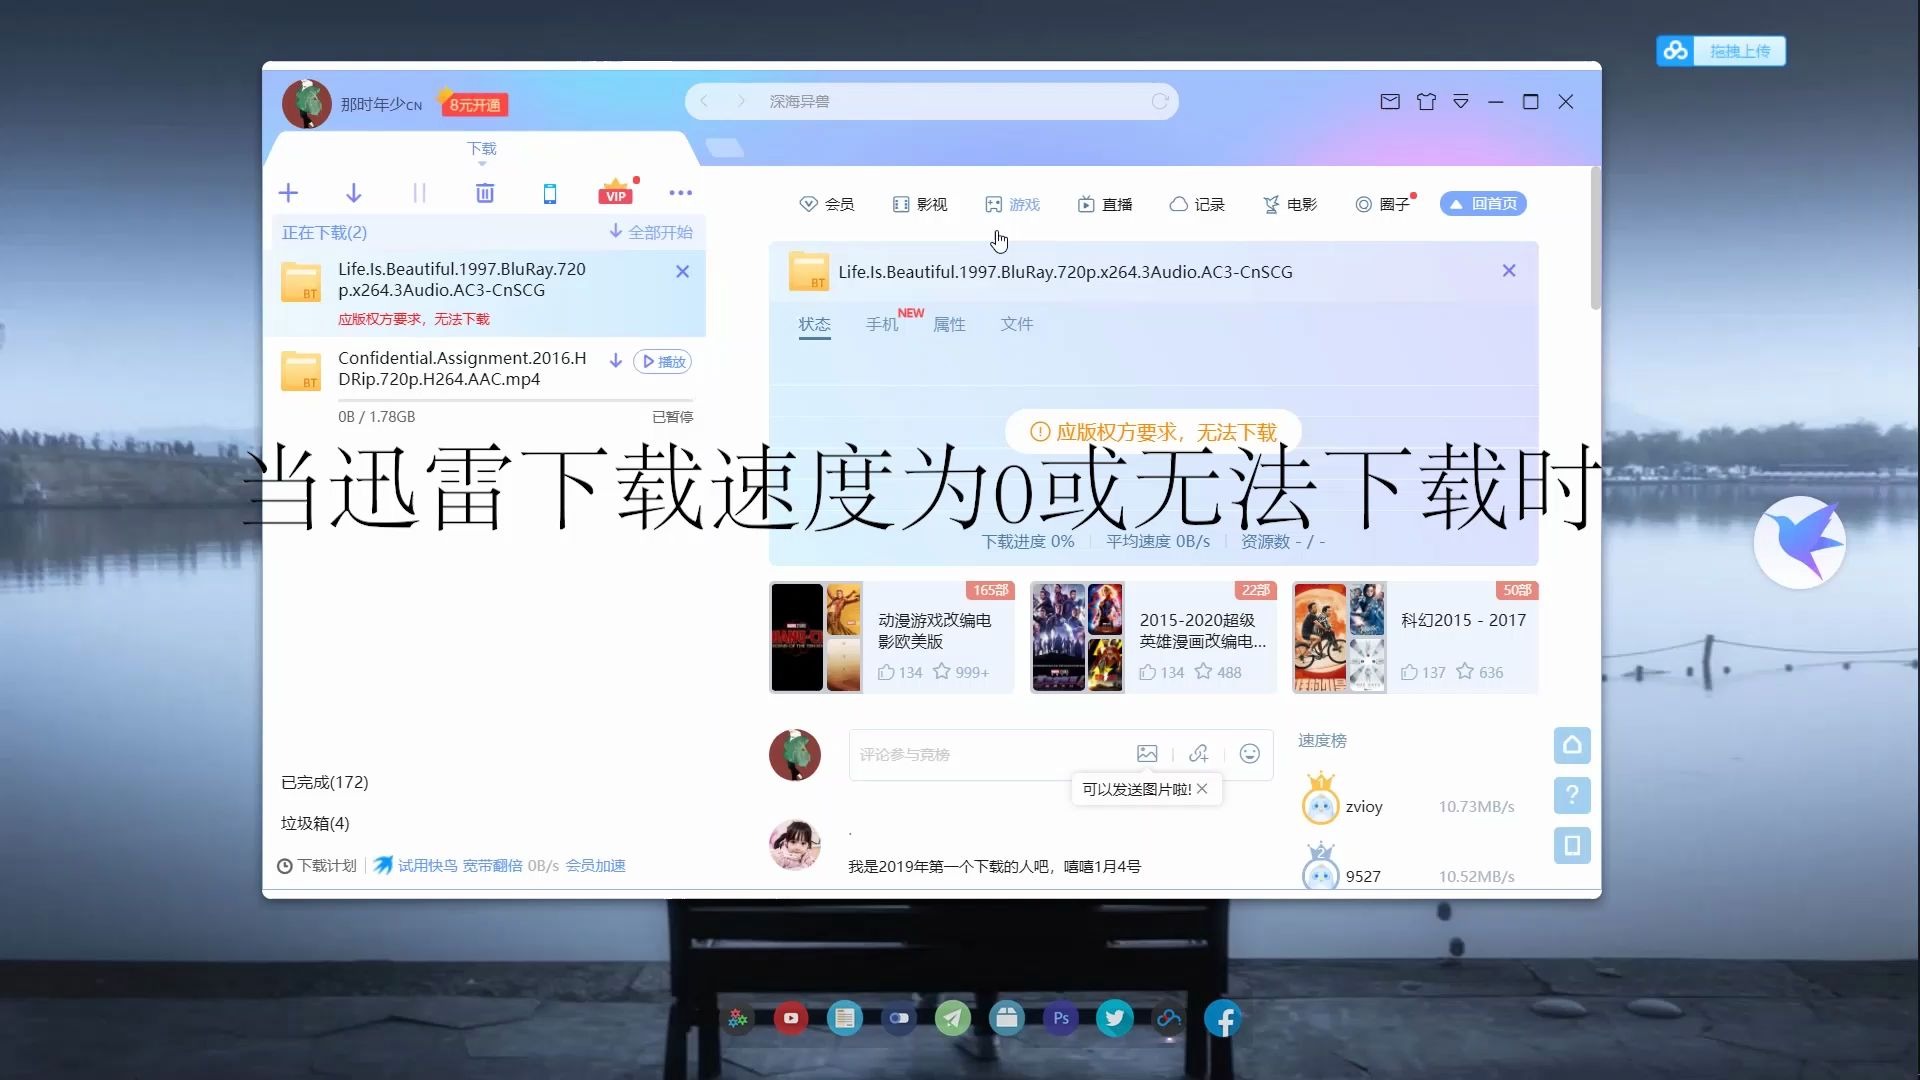
Task: Remove Life.Is.Beautiful task from download list
Action: [x=682, y=271]
